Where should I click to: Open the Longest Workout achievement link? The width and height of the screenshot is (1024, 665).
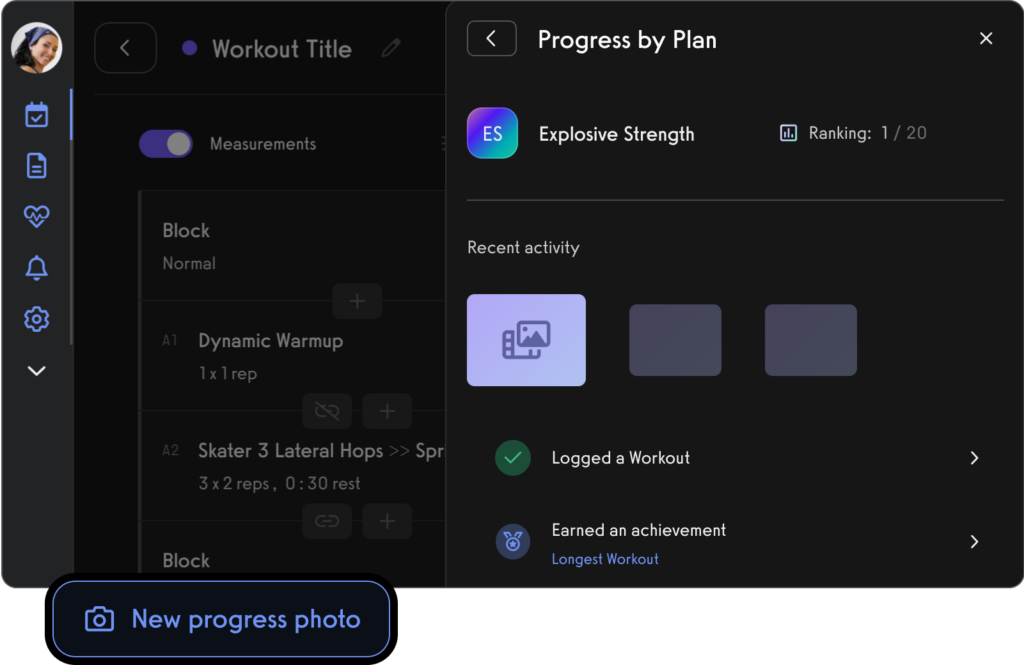pos(605,559)
